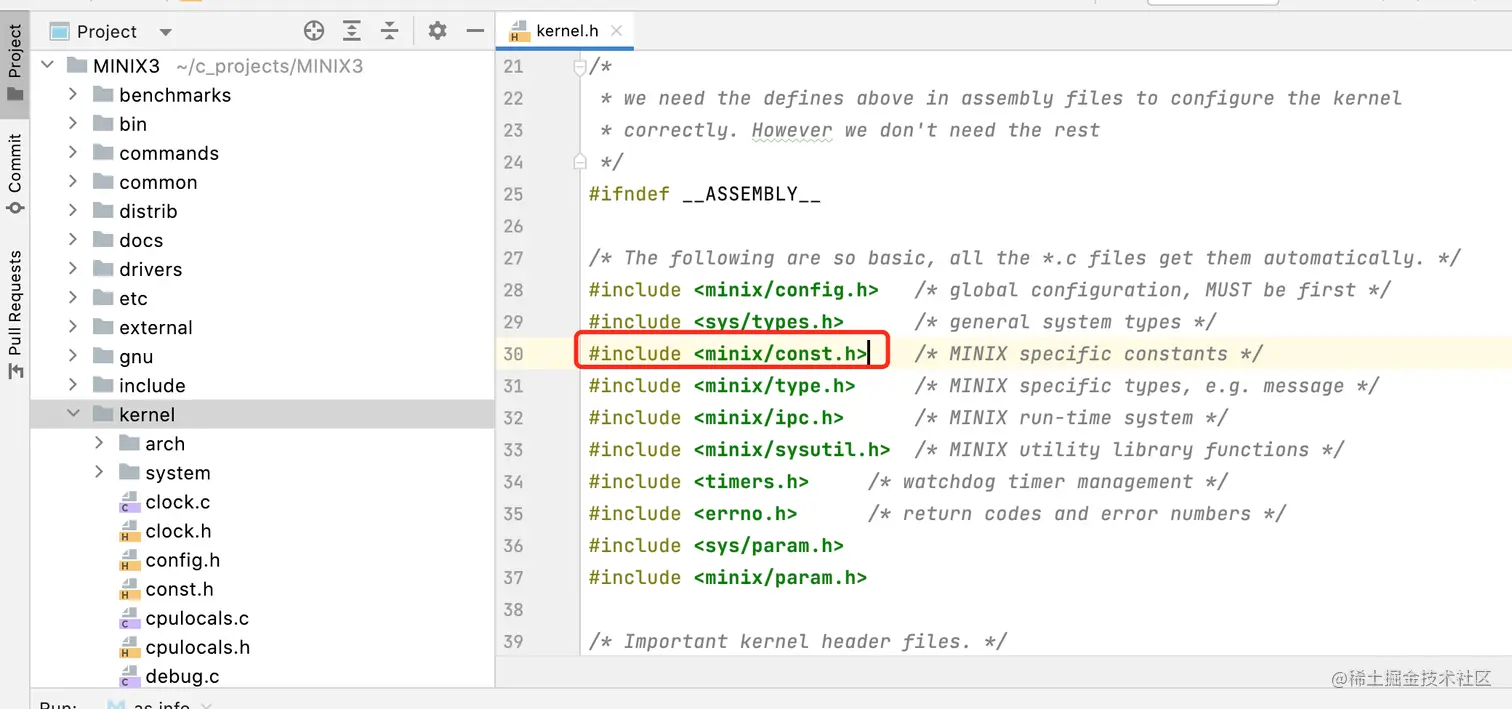Click the <timers.h> include
Screen dimensions: 1512x709
(x=751, y=482)
